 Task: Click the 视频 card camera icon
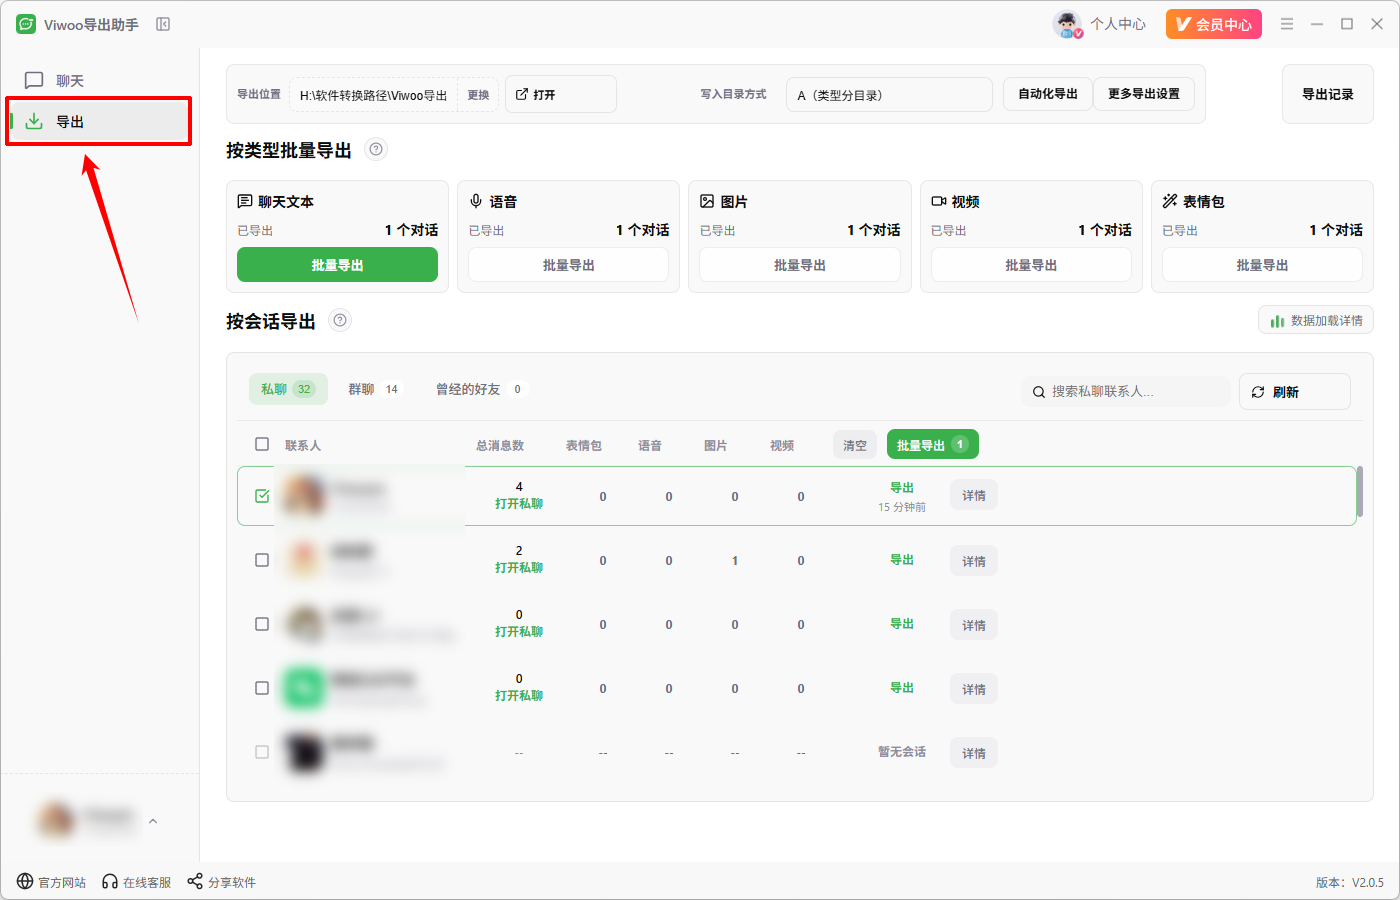coord(939,201)
